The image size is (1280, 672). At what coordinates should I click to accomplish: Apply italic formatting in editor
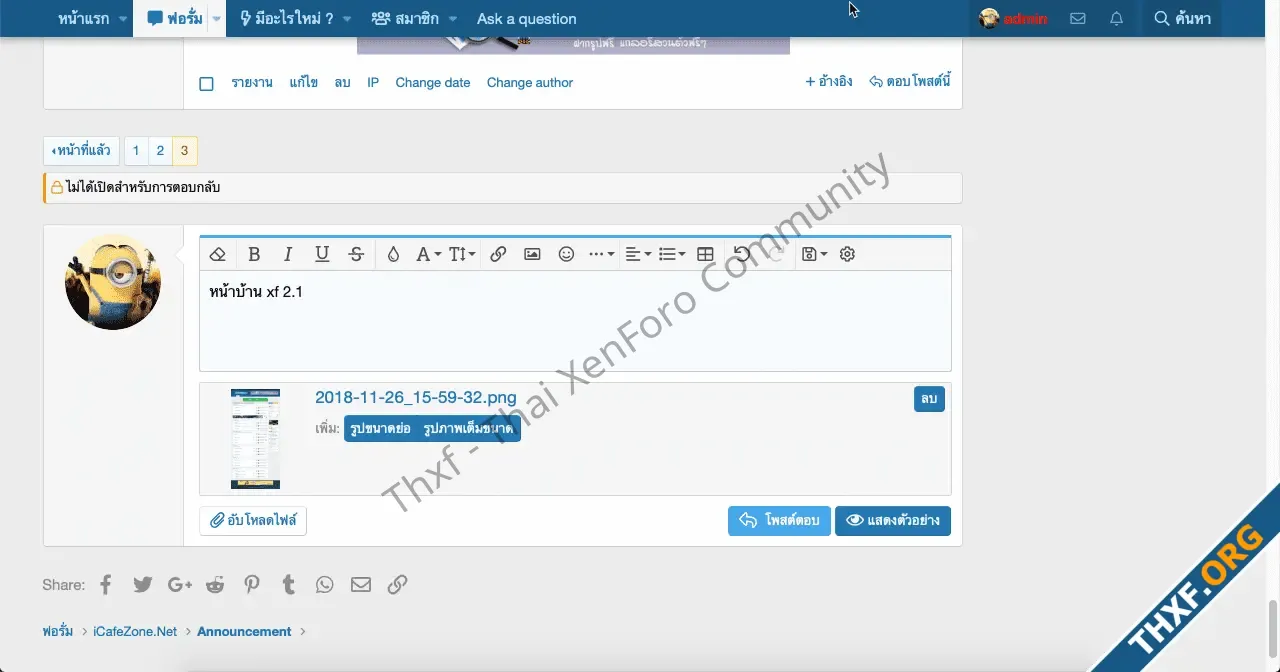[288, 254]
